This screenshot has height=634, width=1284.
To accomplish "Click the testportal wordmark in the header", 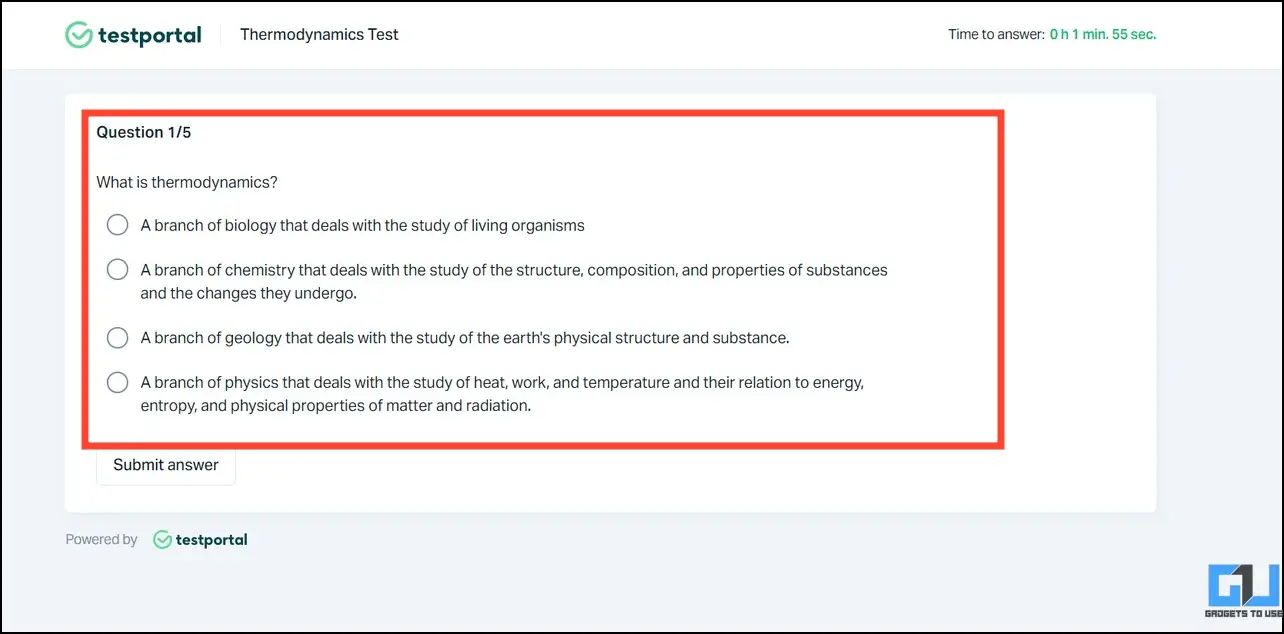I will click(149, 35).
